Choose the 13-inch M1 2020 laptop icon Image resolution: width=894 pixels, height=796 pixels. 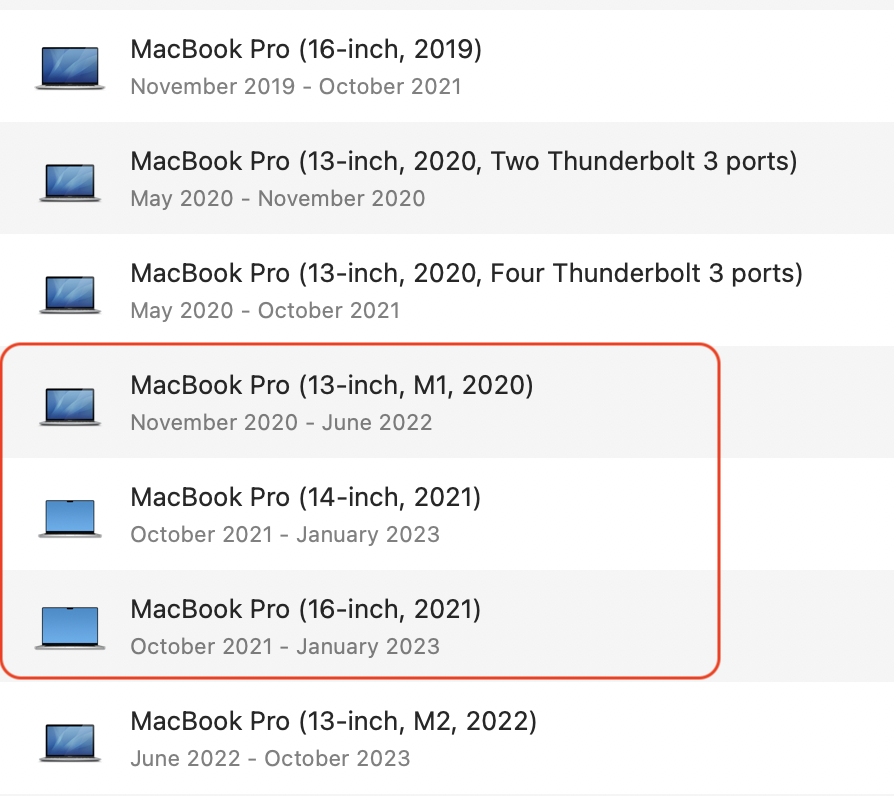click(70, 407)
